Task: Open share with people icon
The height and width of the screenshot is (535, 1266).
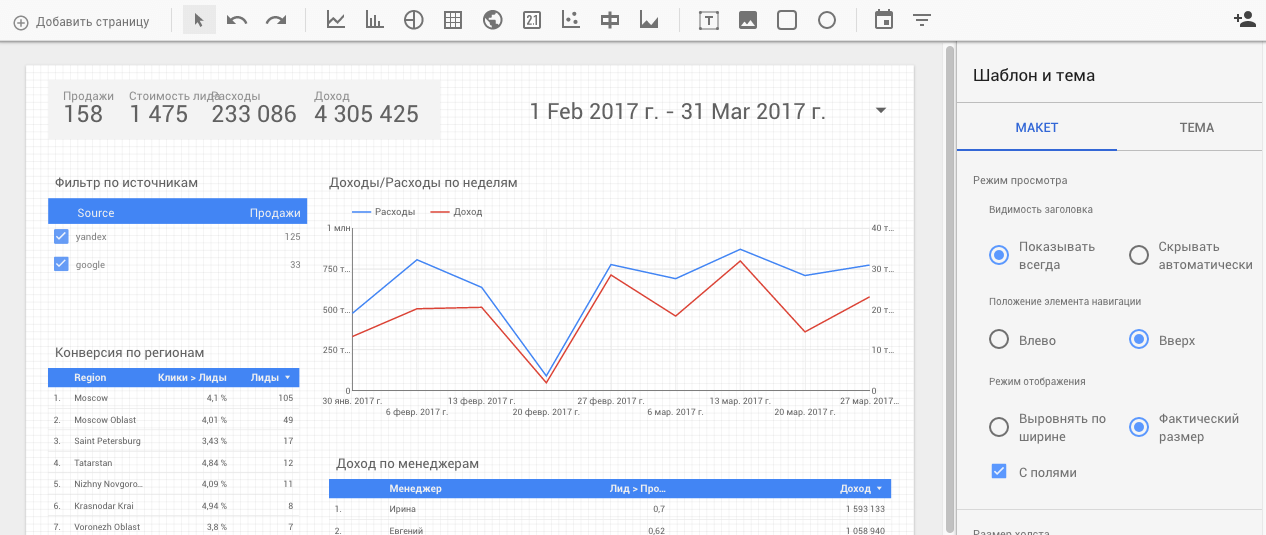Action: coord(1244,20)
